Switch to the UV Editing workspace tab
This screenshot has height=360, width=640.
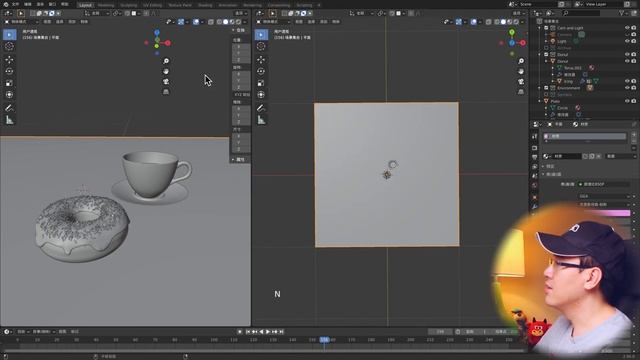click(152, 5)
